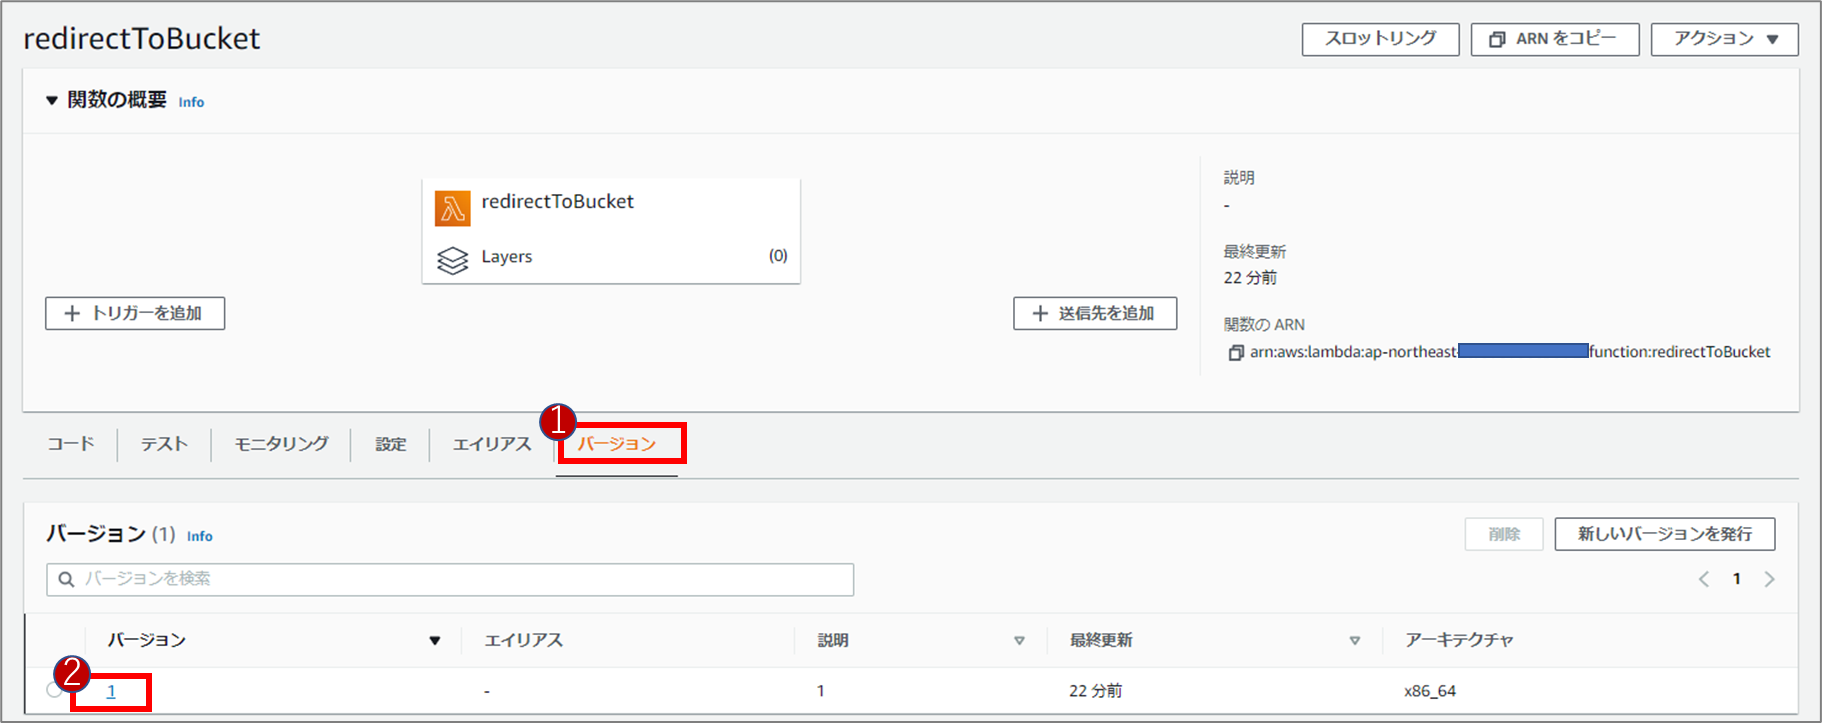Click the トリガーを追加 button
1822x723 pixels.
135,313
